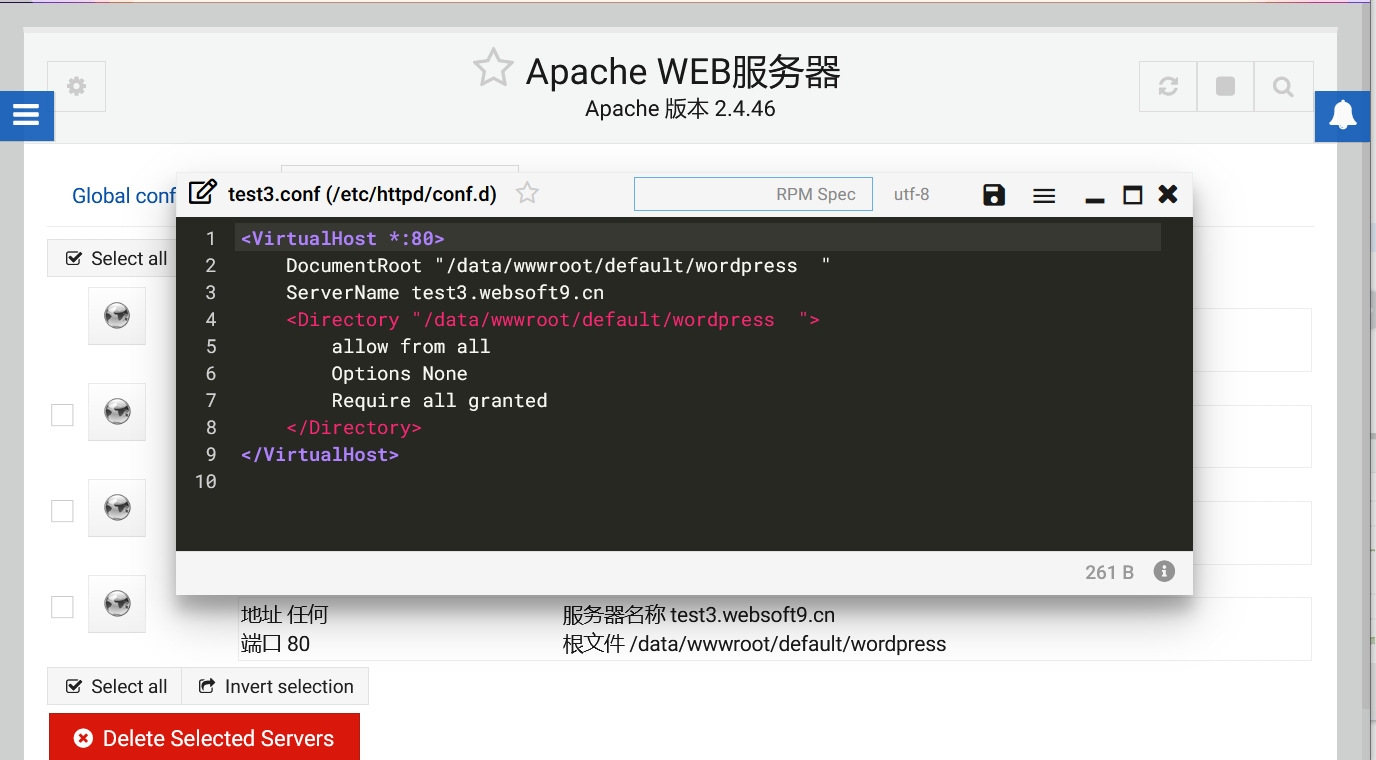Image resolution: width=1376 pixels, height=760 pixels.
Task: Open the RPM Spec syntax mode selector
Action: [x=753, y=195]
